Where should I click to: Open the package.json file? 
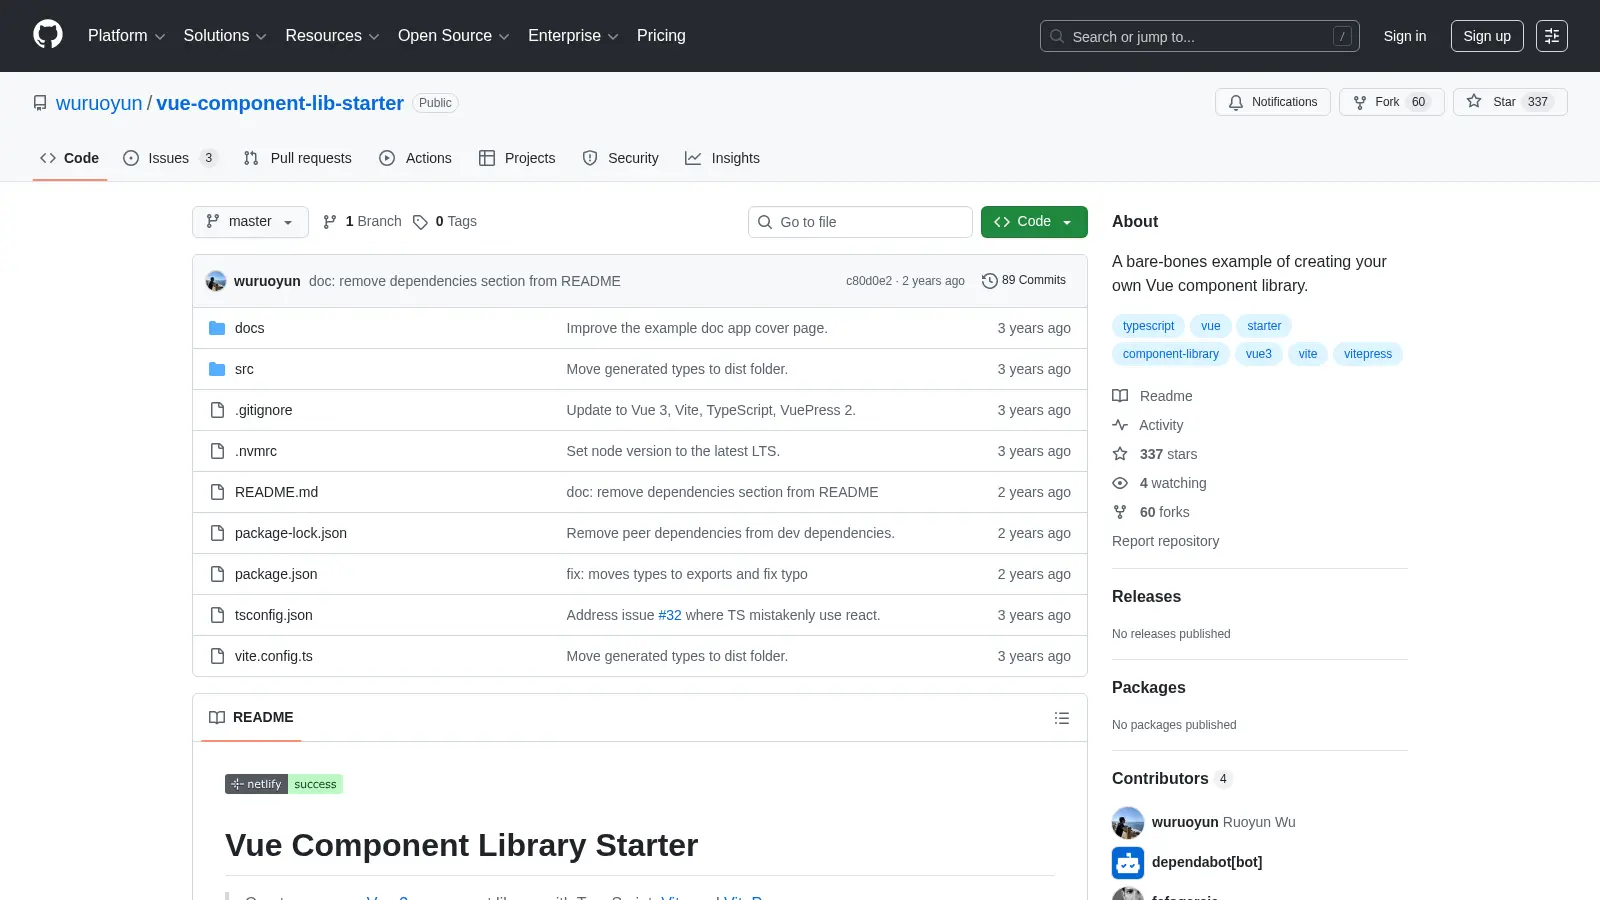pos(276,574)
